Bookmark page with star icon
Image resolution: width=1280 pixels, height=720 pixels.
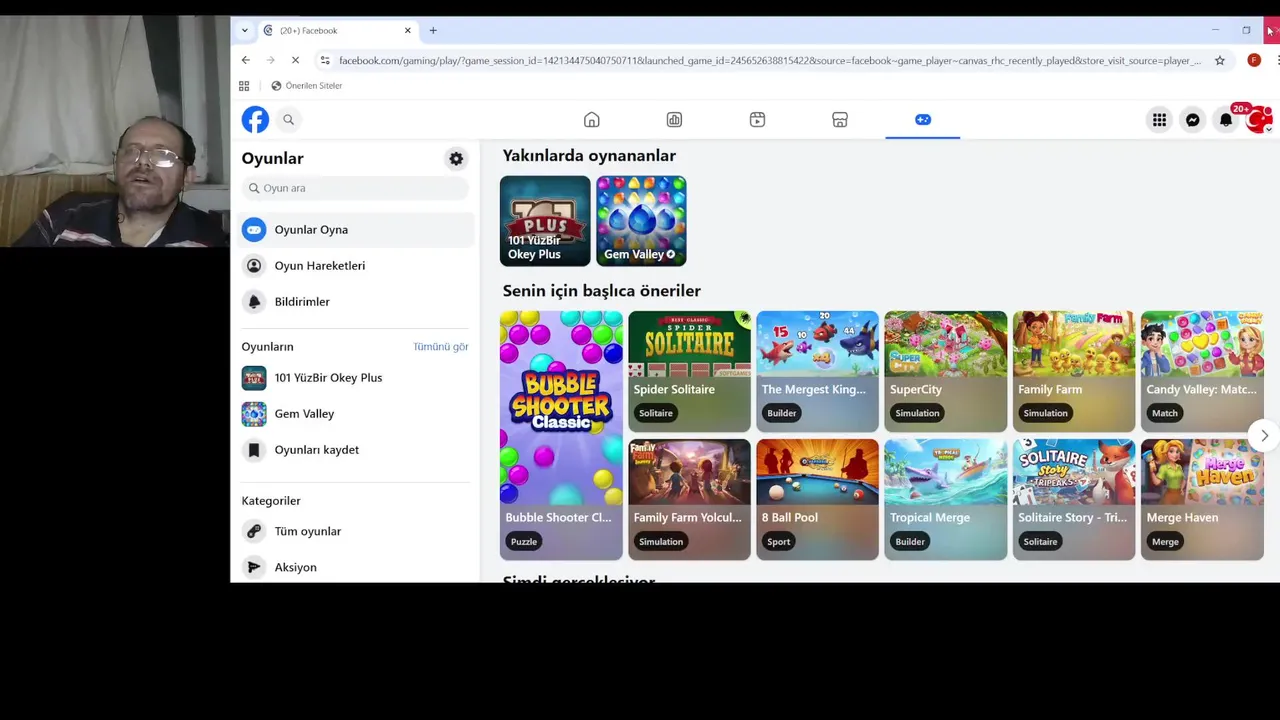(x=1220, y=60)
